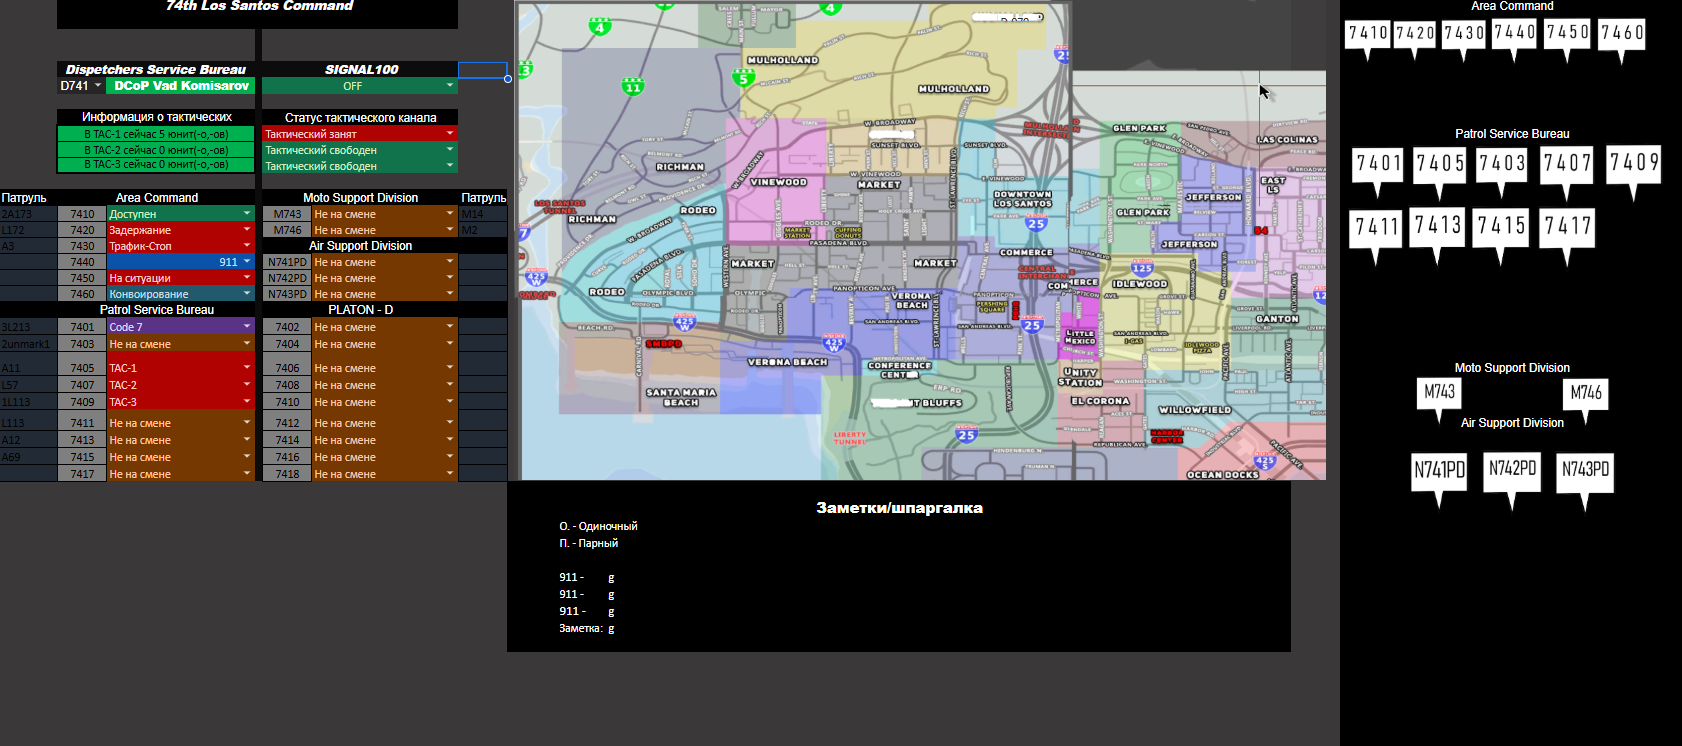
Task: Expand status dropdown for unit 7430 'Трафик-Стоп'
Action: [247, 245]
